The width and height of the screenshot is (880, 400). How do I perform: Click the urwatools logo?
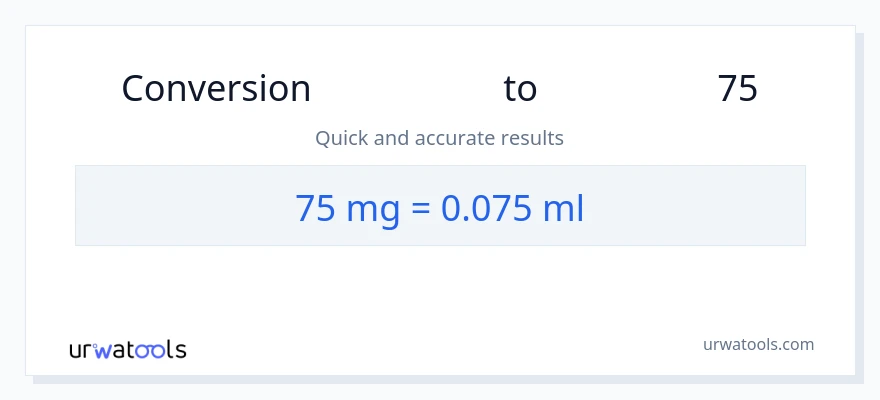tap(127, 349)
